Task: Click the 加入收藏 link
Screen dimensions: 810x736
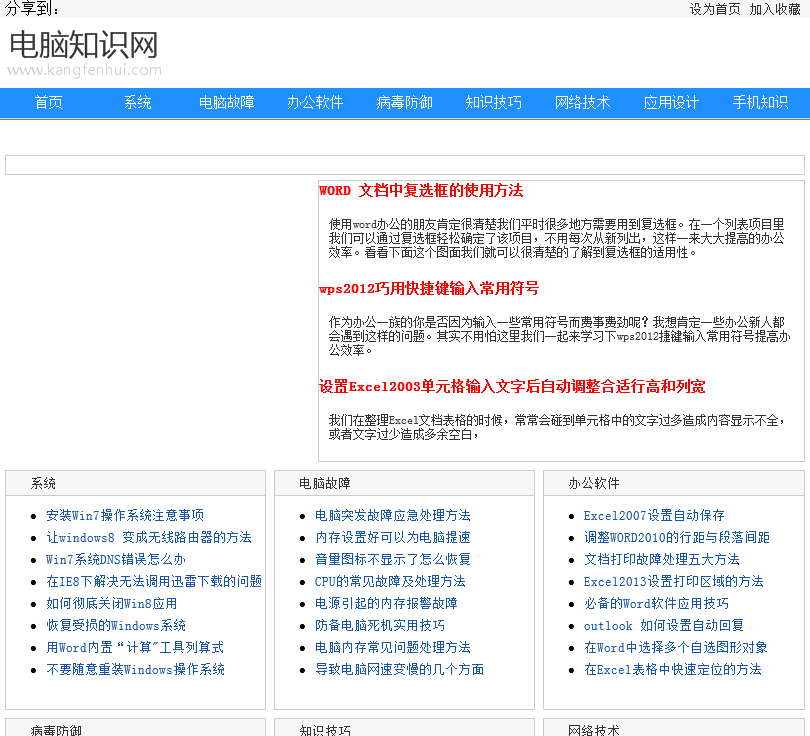Action: pos(775,9)
